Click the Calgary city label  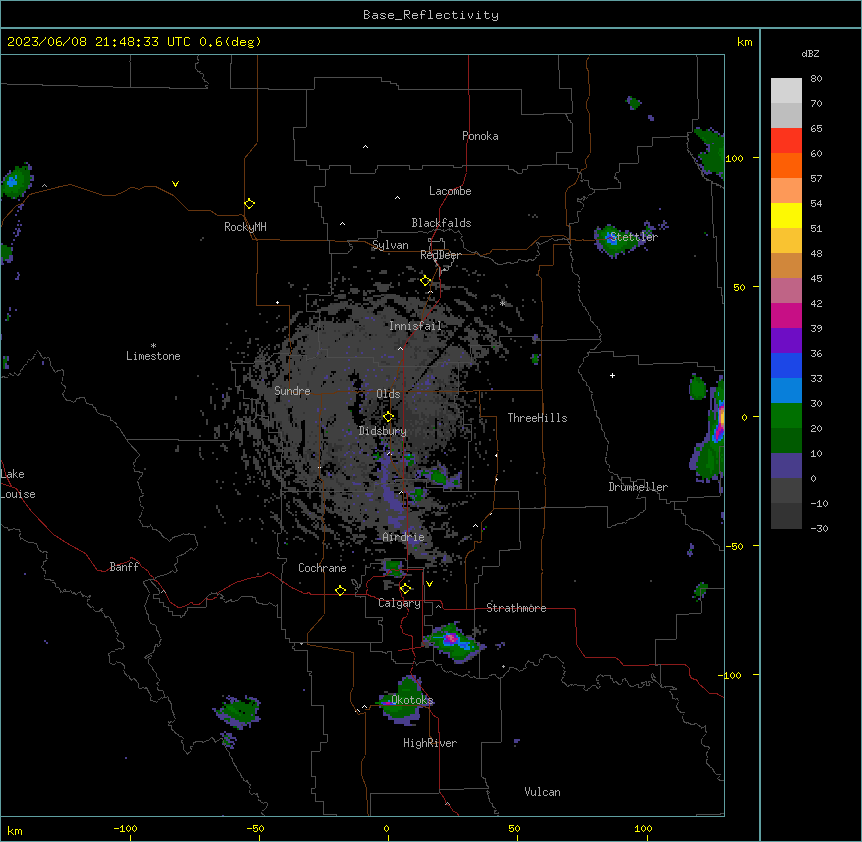[399, 603]
